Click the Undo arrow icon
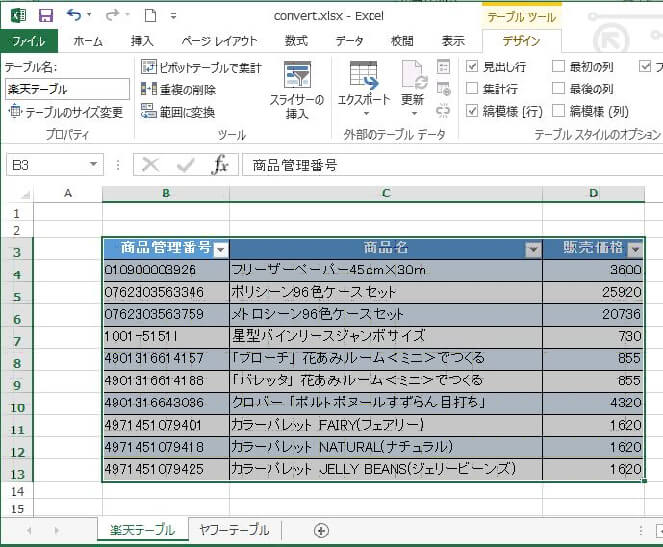The image size is (663, 547). pos(74,15)
